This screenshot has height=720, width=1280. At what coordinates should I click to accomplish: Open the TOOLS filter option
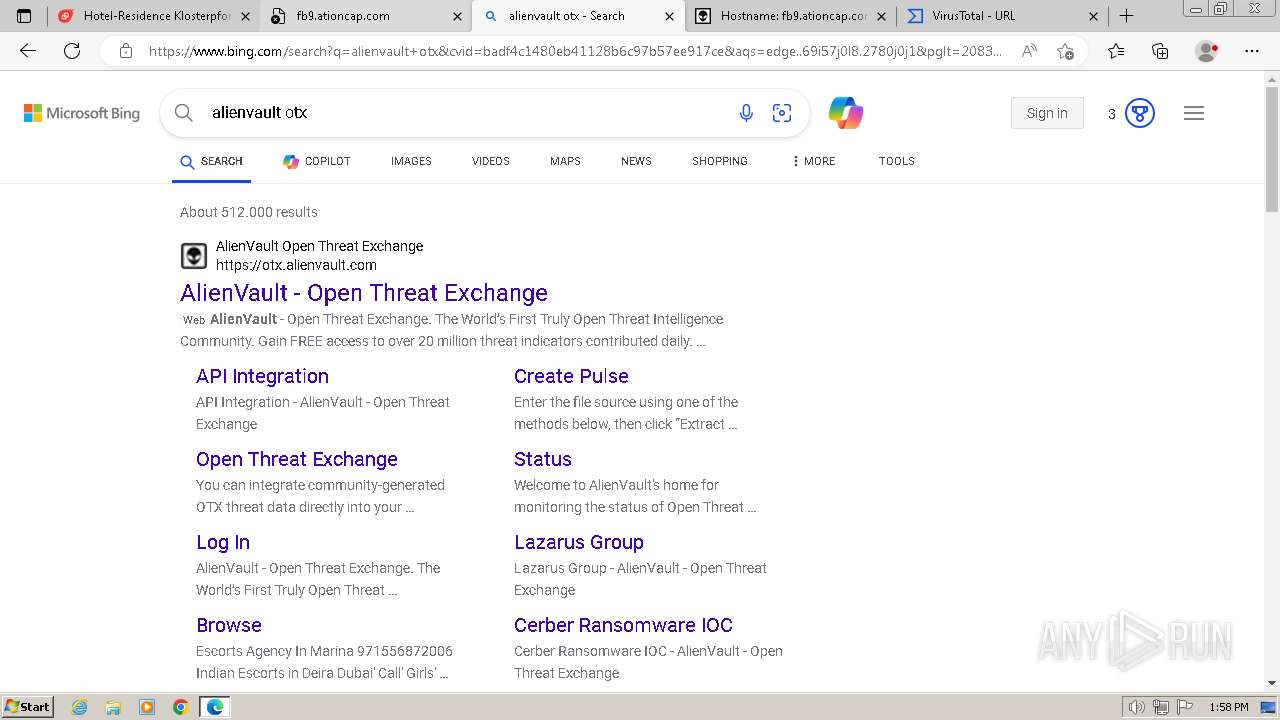coord(897,161)
